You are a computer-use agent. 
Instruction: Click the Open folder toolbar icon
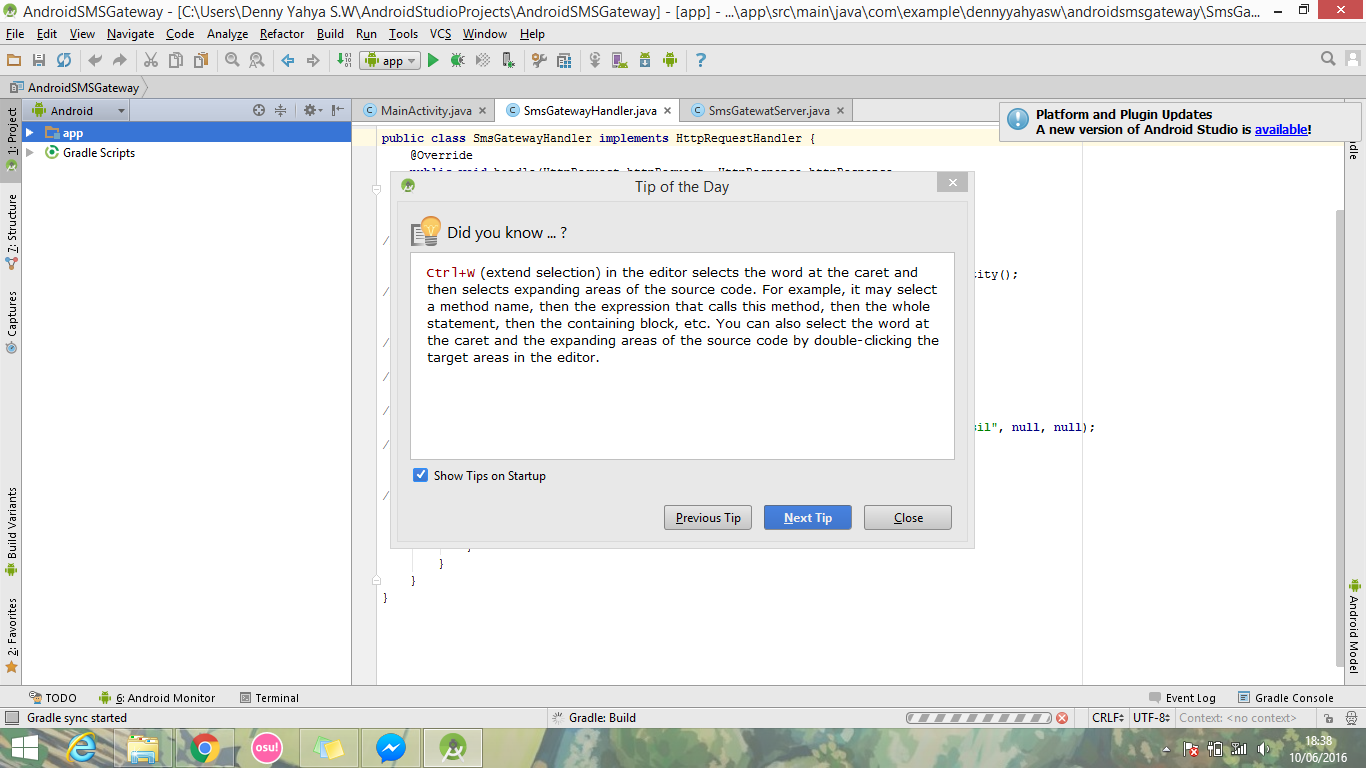click(14, 60)
